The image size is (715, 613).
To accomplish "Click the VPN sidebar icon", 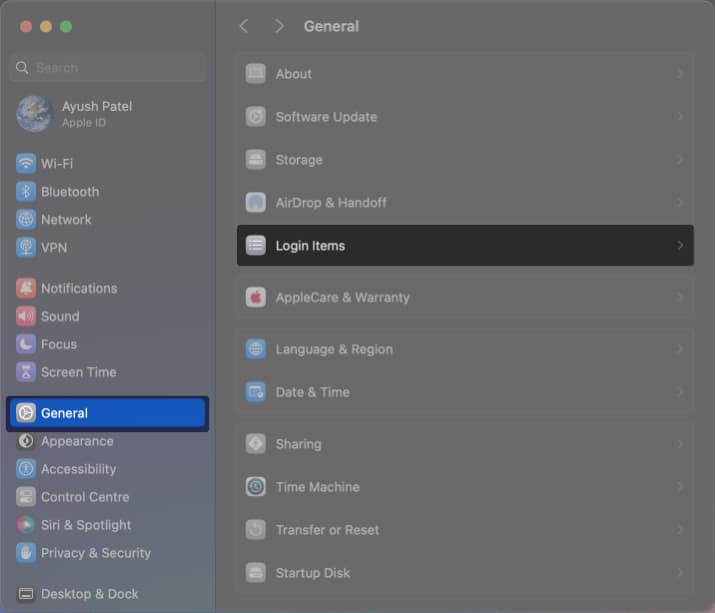I will [x=26, y=247].
